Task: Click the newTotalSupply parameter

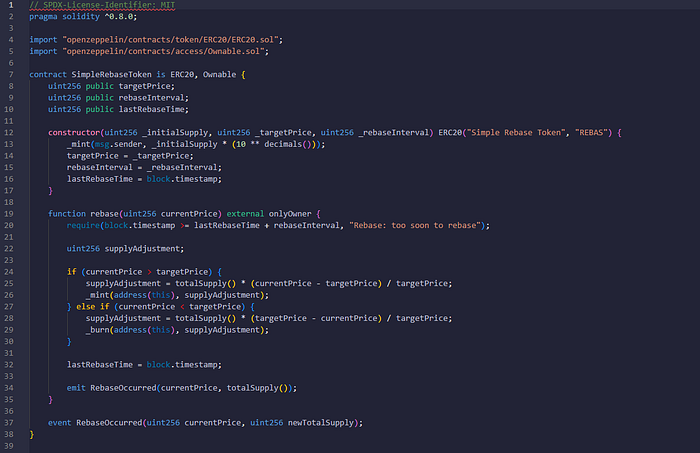Action: (x=321, y=423)
